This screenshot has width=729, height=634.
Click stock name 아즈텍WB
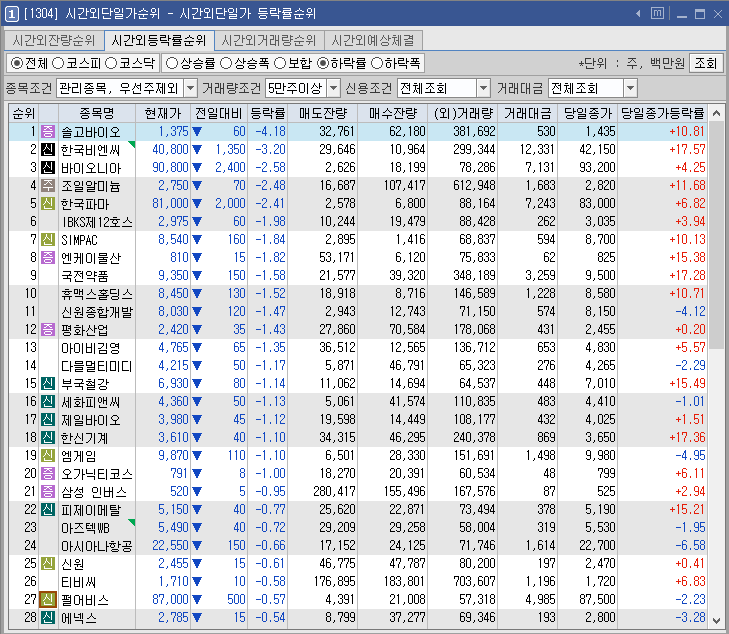pyautogui.click(x=86, y=528)
